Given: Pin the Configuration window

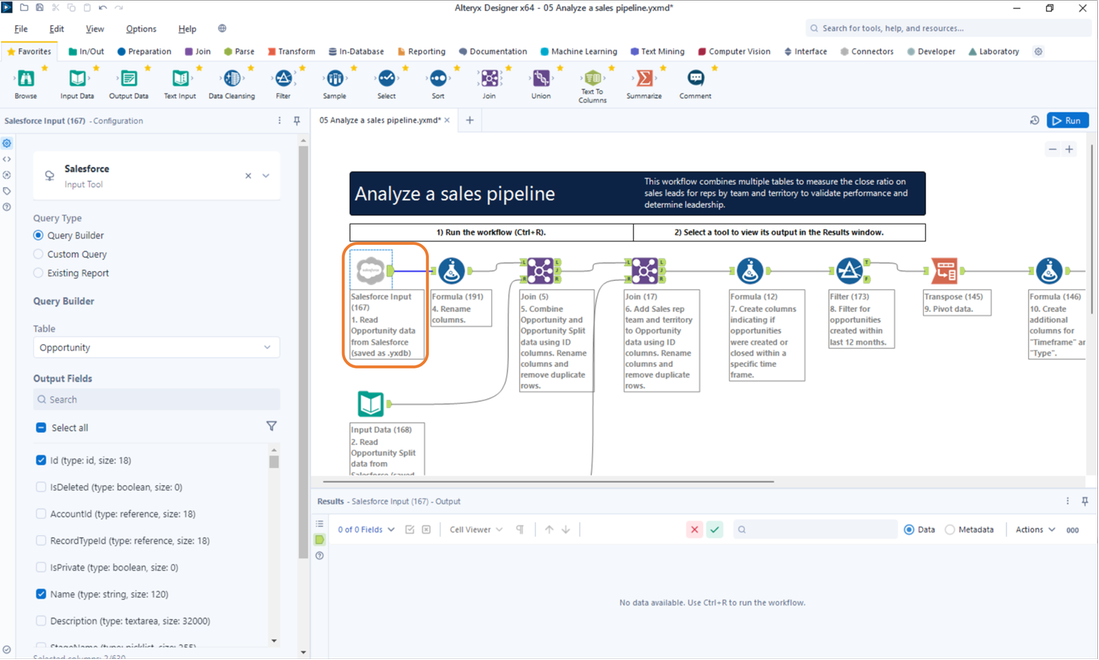Looking at the screenshot, I should (x=296, y=121).
